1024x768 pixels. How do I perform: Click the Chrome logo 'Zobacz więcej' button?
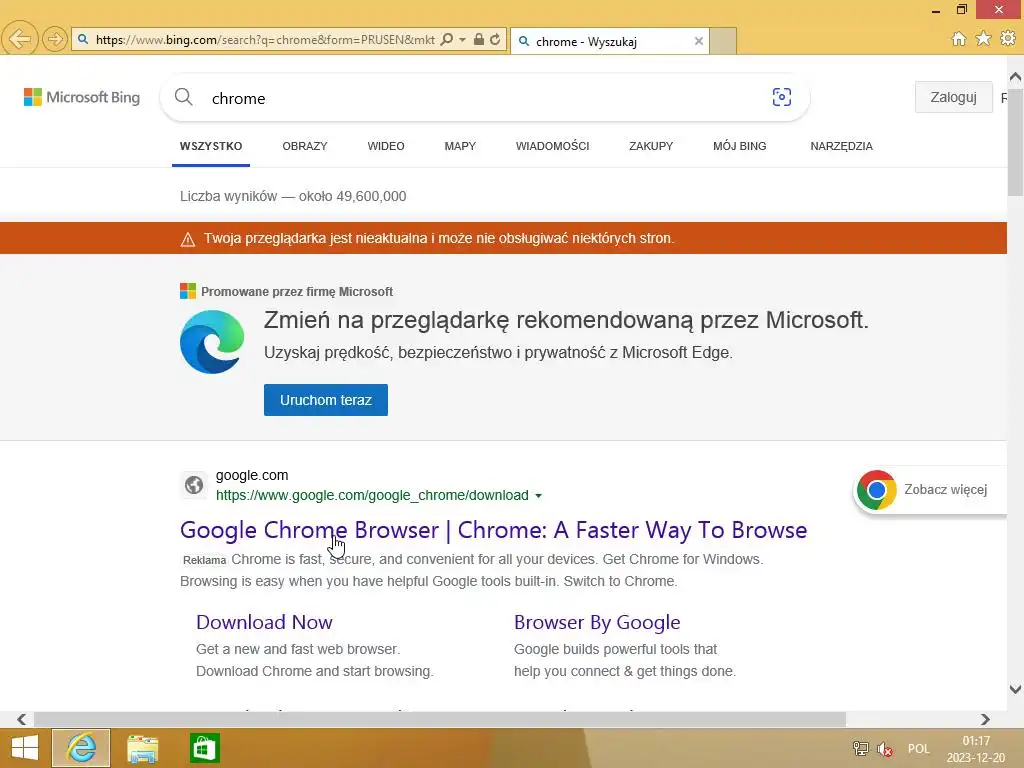[930, 490]
